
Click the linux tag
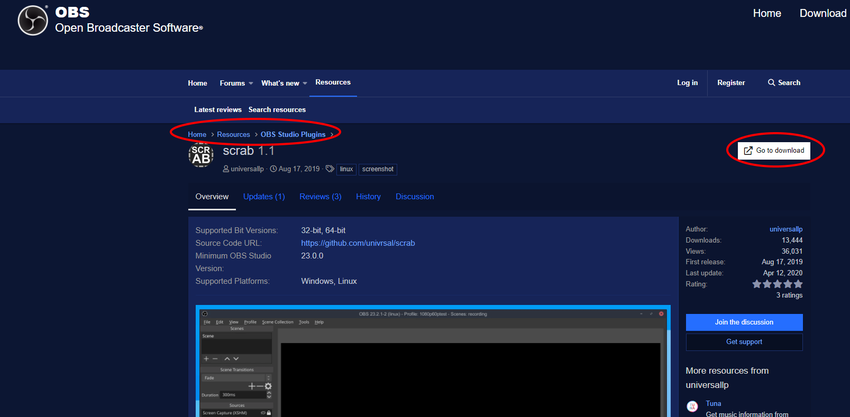346,169
